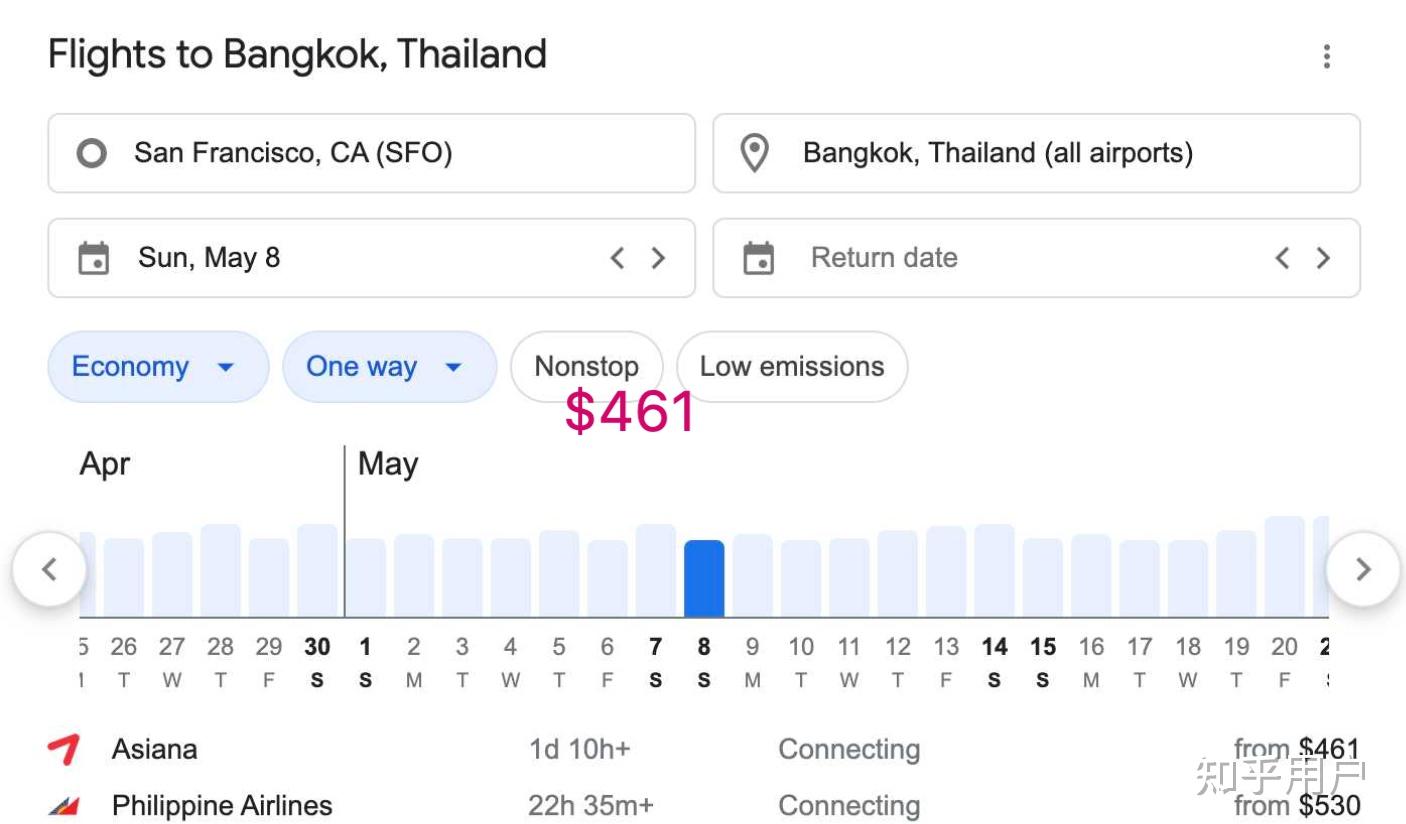Select the May 14 price bar
1406x824 pixels.
pyautogui.click(x=994, y=571)
